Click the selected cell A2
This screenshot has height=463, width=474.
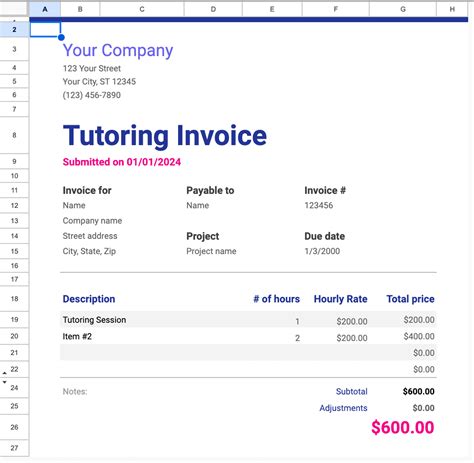tap(45, 29)
